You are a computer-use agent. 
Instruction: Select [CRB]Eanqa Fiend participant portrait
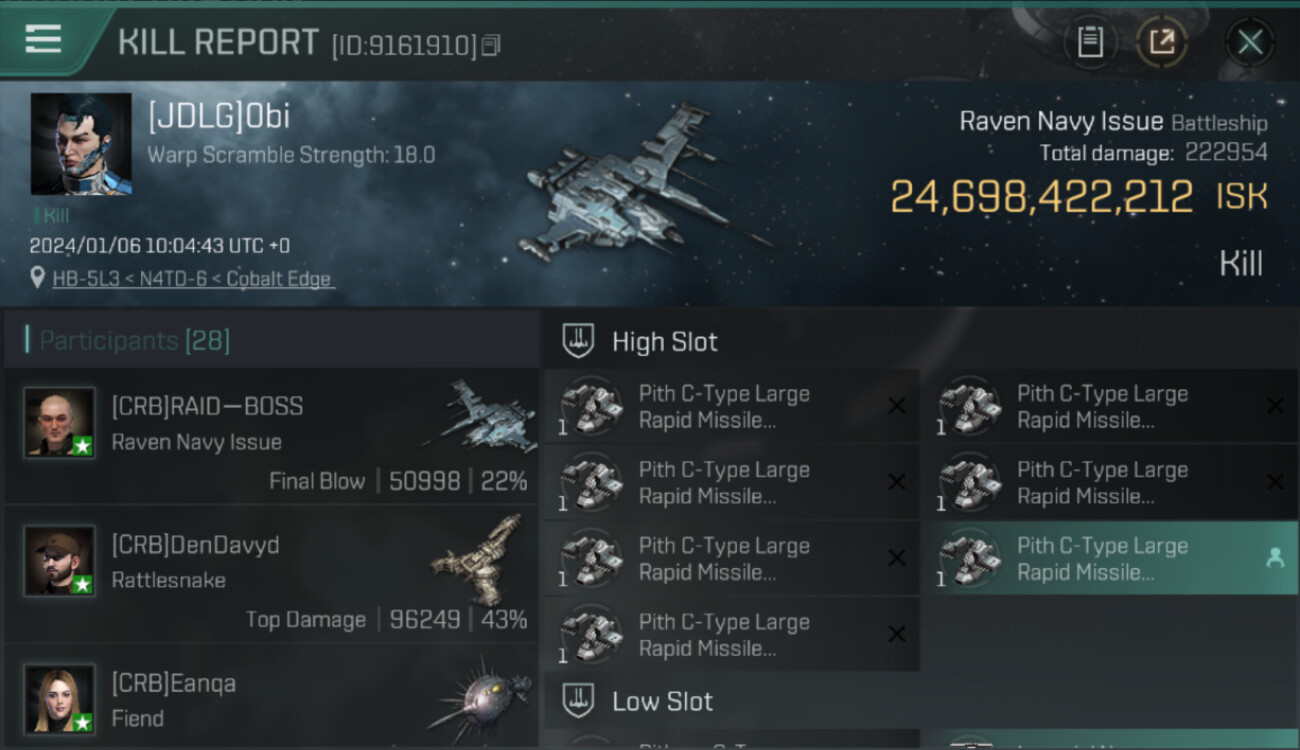(60, 698)
